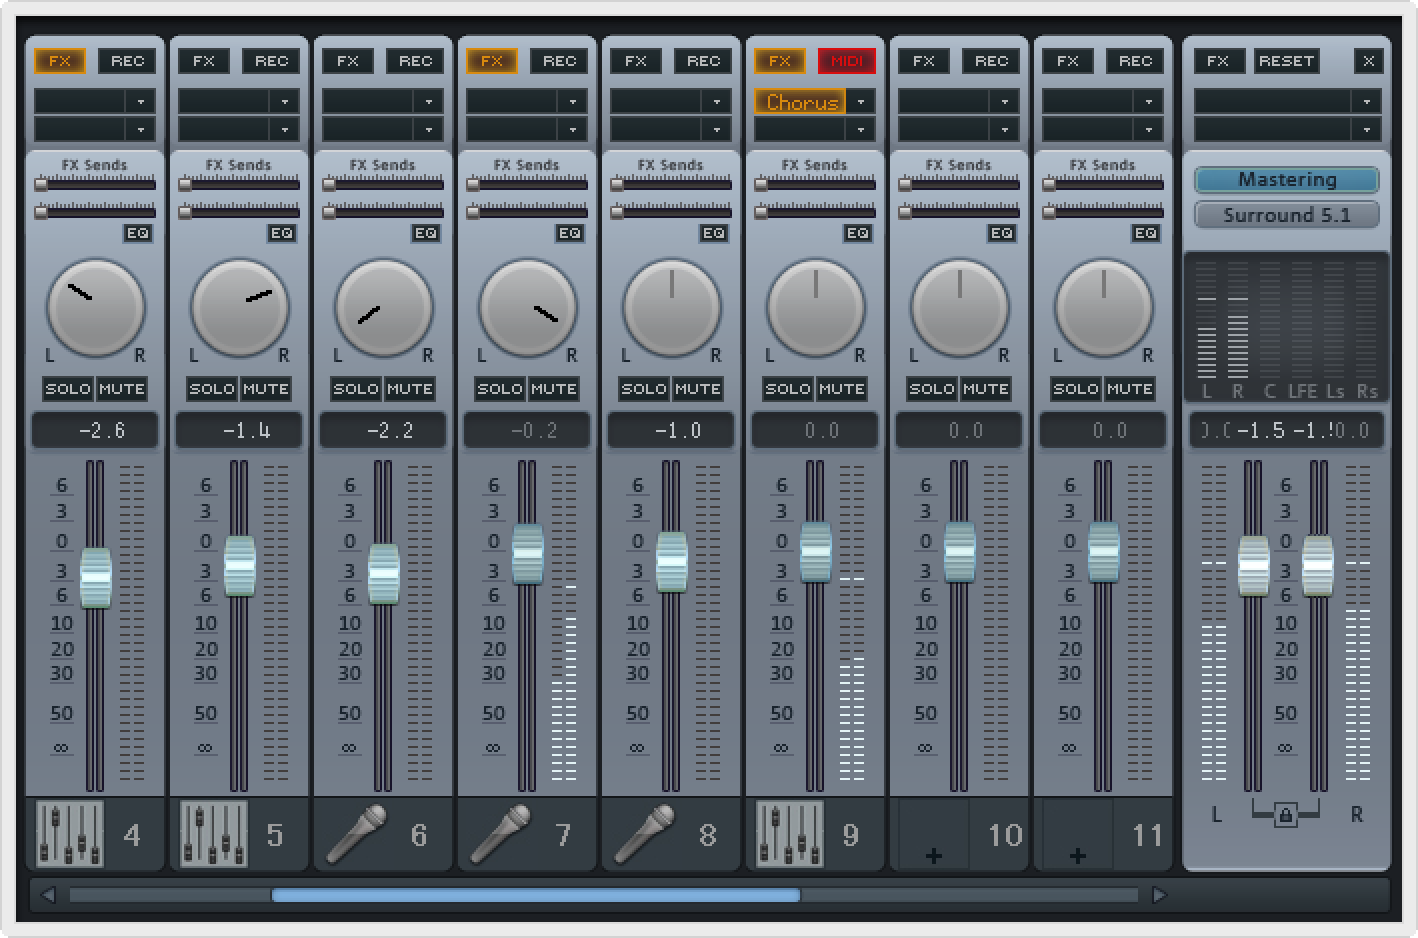Screen dimensions: 1418x938
Task: Click the first FX Sends slider on channel 5
Action: point(240,185)
